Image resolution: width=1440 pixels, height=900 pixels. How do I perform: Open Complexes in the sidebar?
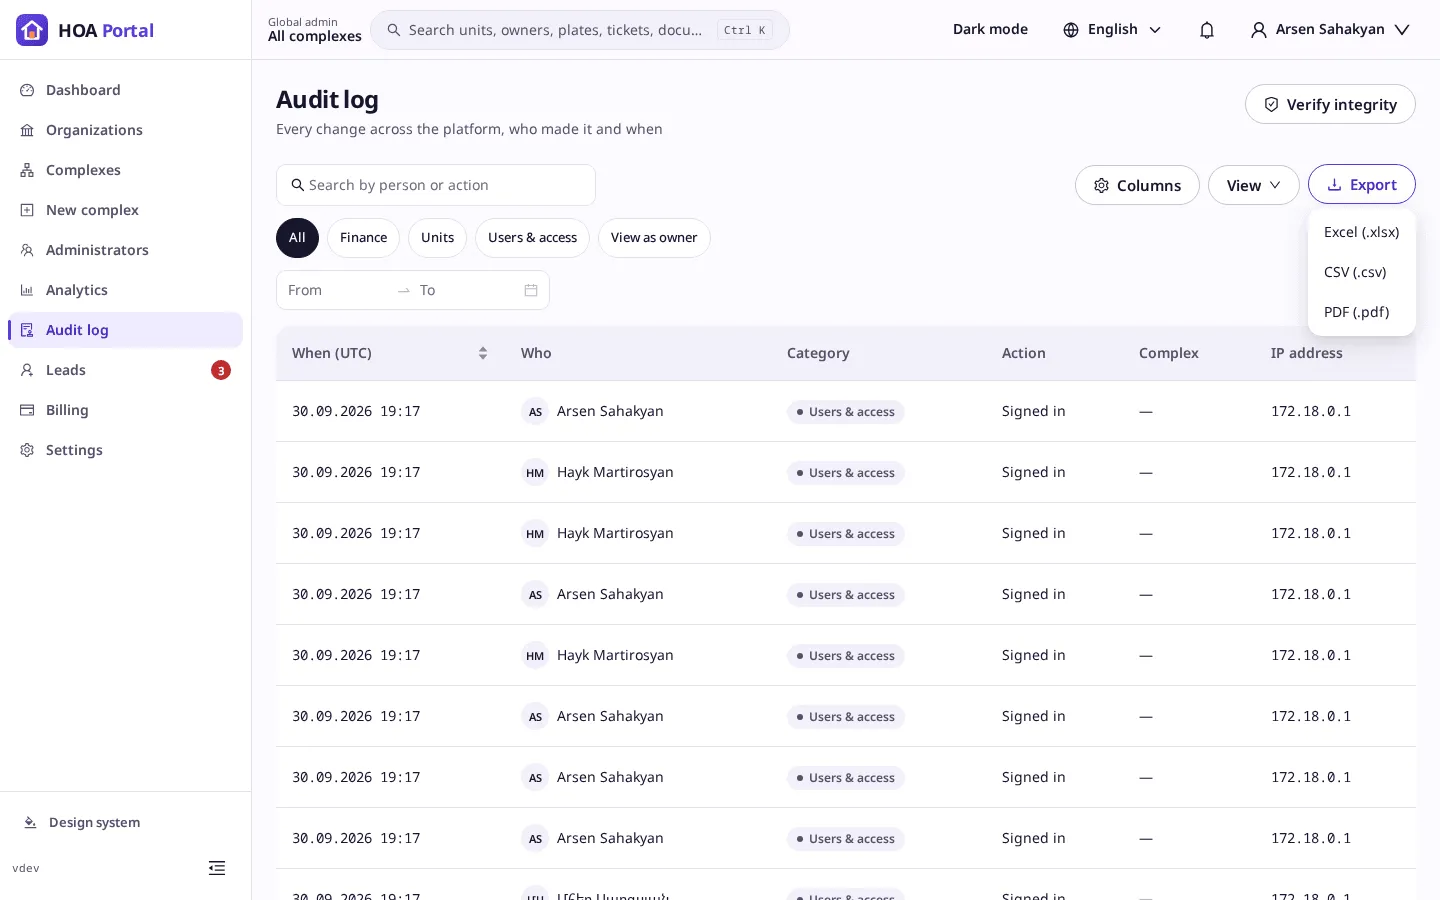125,170
